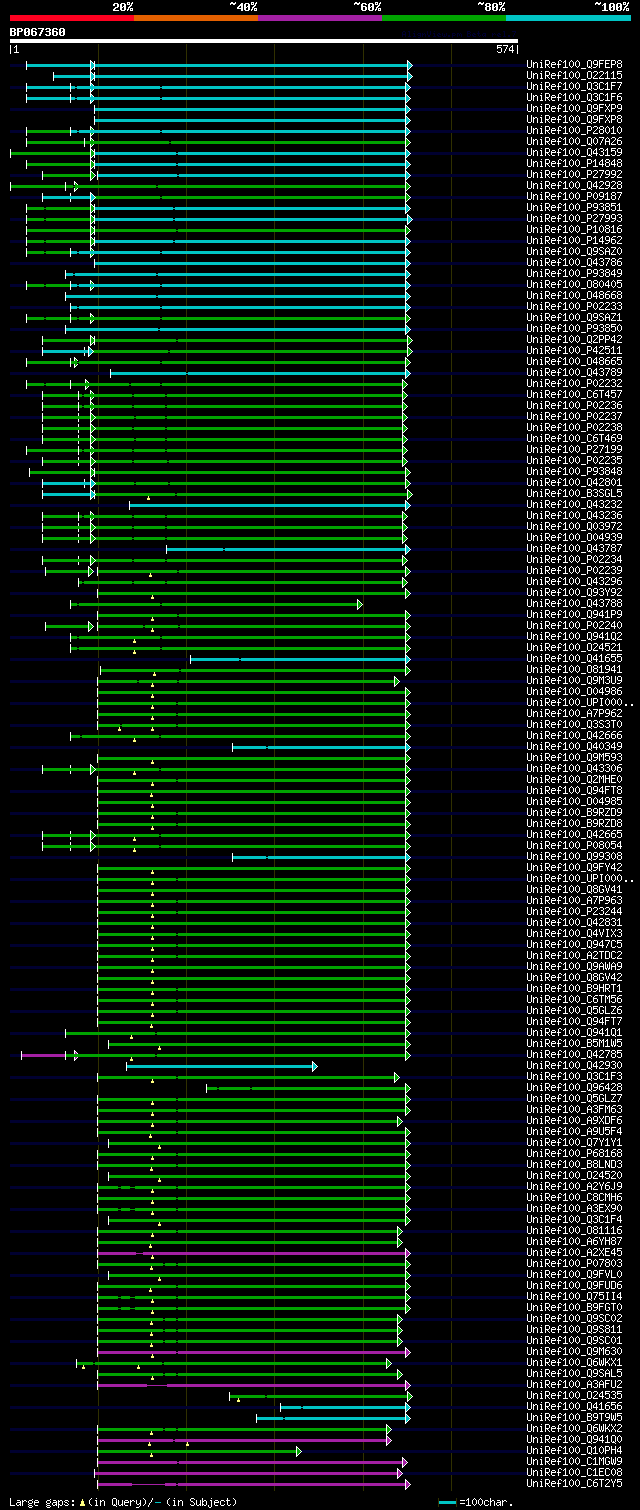640x1510 pixels.
Task: Select the UniRef100_A9XDF6 label
Action: 573,1121
